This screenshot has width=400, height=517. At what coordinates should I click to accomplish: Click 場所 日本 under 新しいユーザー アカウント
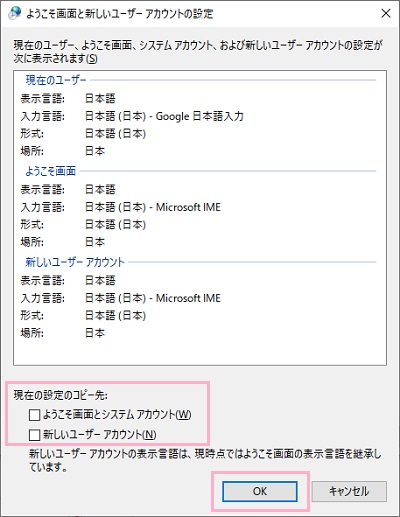coord(95,333)
